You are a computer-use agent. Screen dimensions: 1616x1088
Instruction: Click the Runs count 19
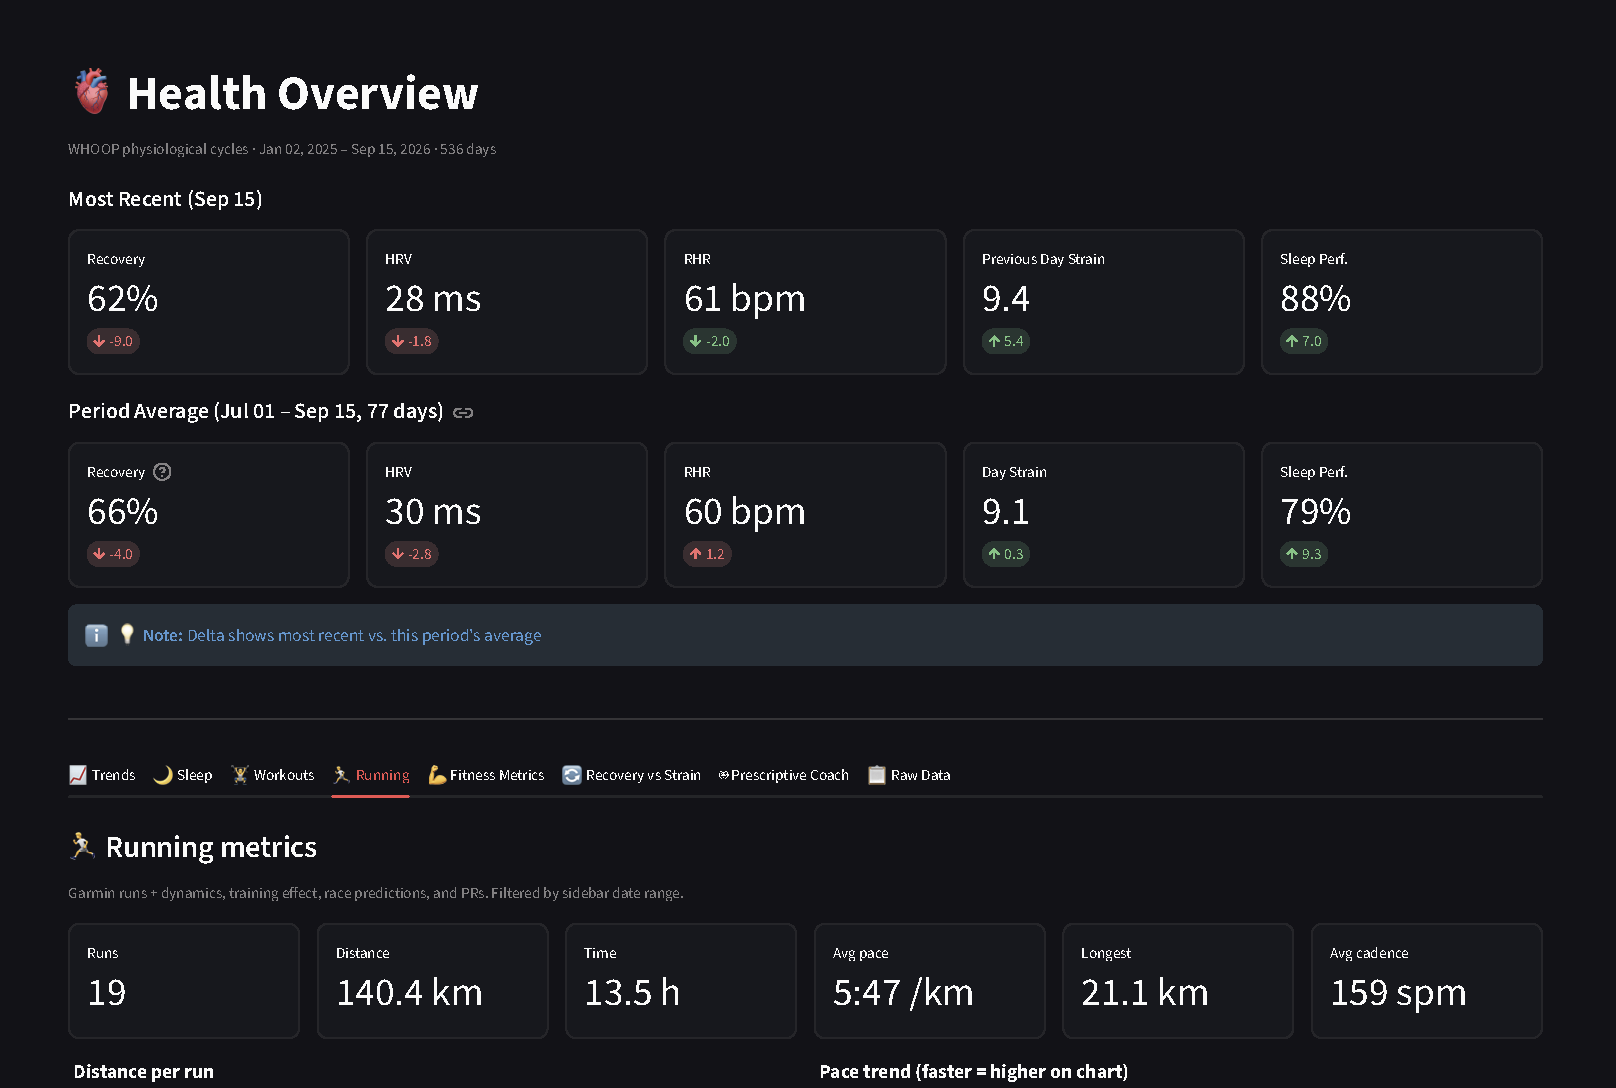click(x=107, y=993)
